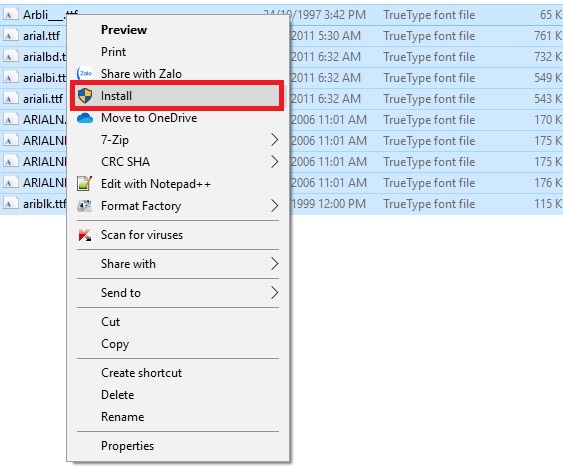Viewport: 563px width, 467px height.
Task: Select the Delete menu entry
Action: pos(118,395)
